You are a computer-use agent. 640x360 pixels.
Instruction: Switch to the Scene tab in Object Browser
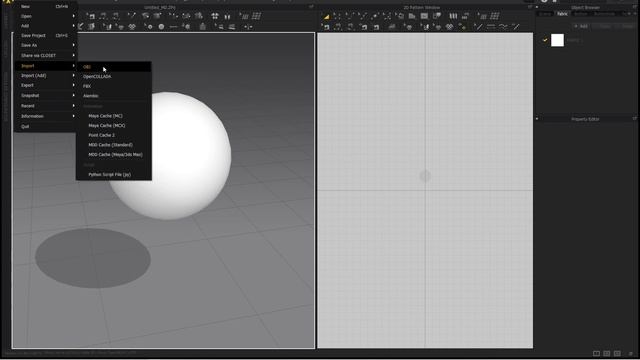(x=545, y=14)
